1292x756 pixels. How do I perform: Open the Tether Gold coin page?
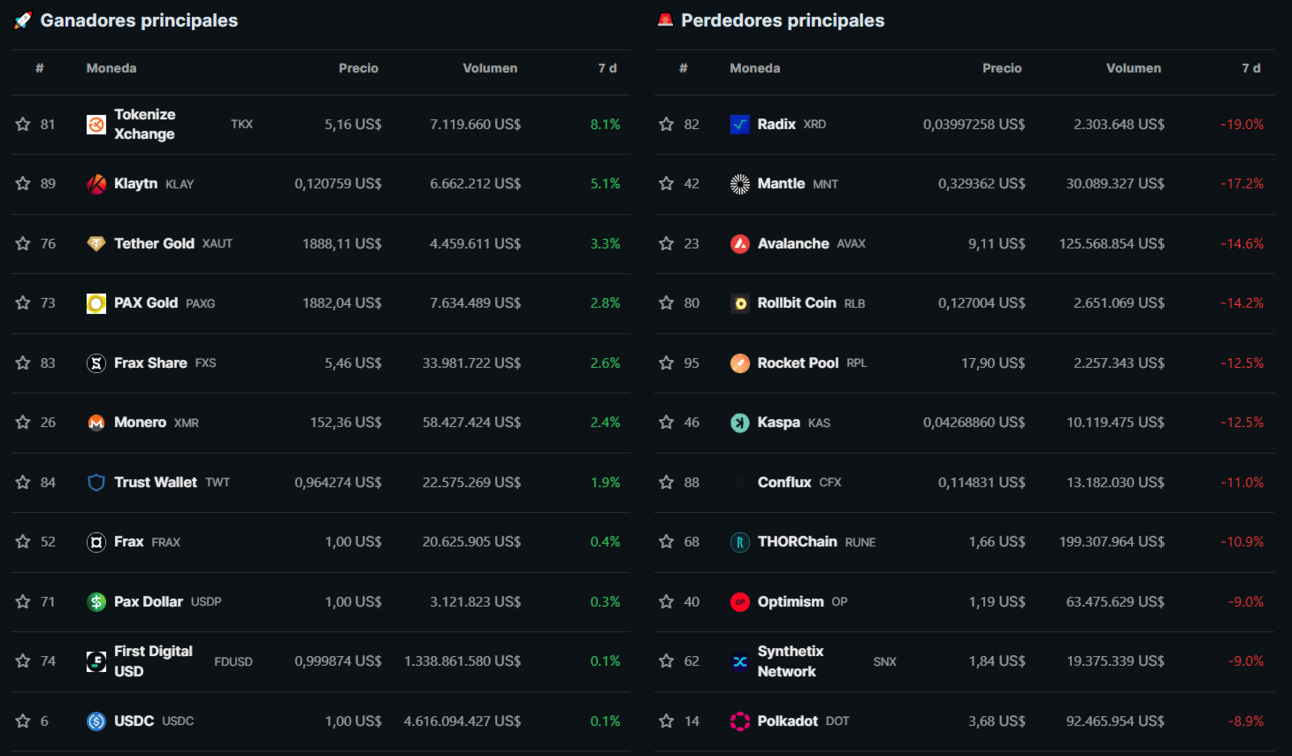[x=154, y=244]
